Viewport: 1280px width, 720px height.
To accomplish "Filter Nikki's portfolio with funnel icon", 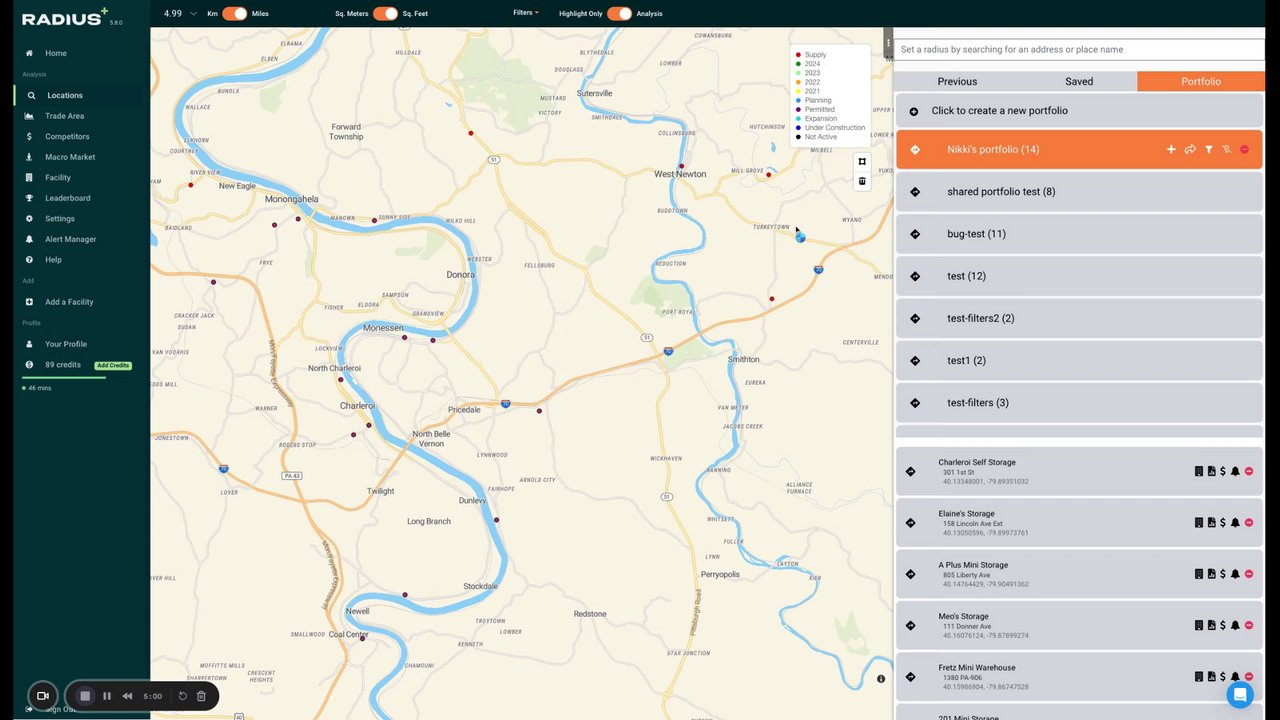I will [x=1208, y=149].
